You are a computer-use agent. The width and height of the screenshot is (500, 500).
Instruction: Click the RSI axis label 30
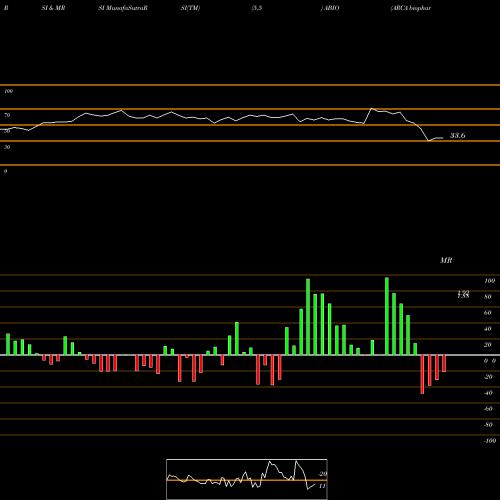click(7, 147)
